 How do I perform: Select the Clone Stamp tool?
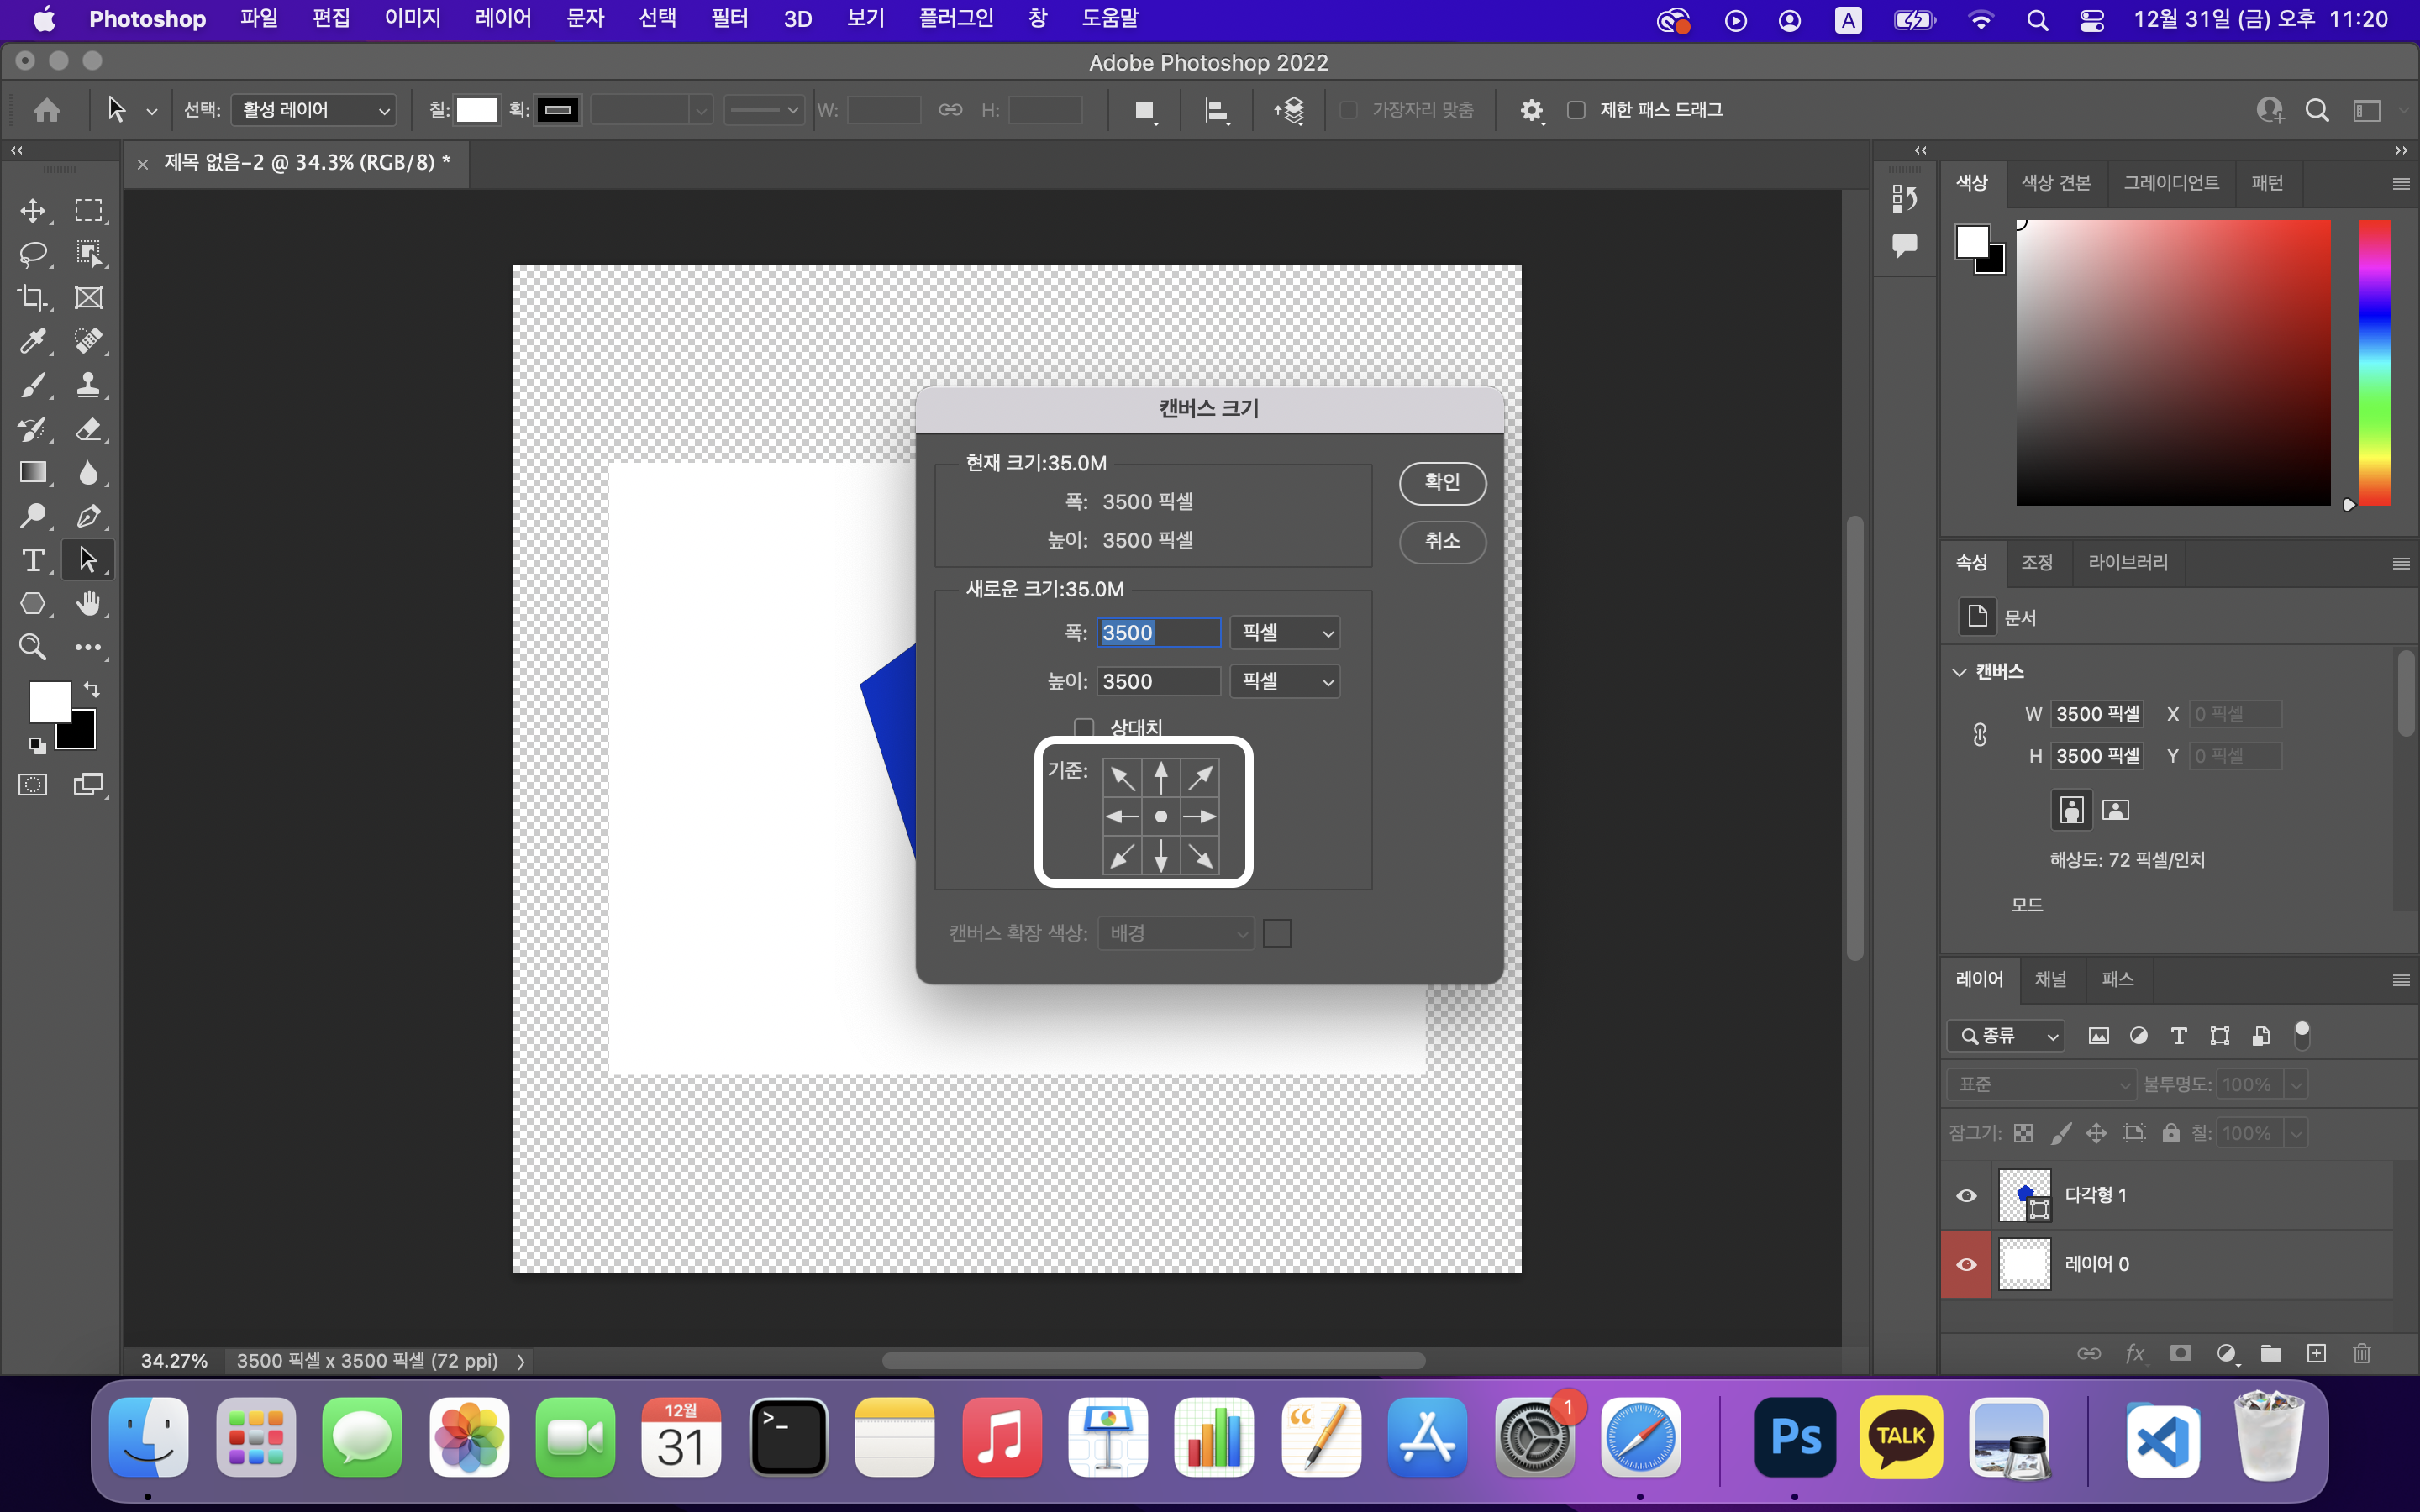[x=89, y=385]
